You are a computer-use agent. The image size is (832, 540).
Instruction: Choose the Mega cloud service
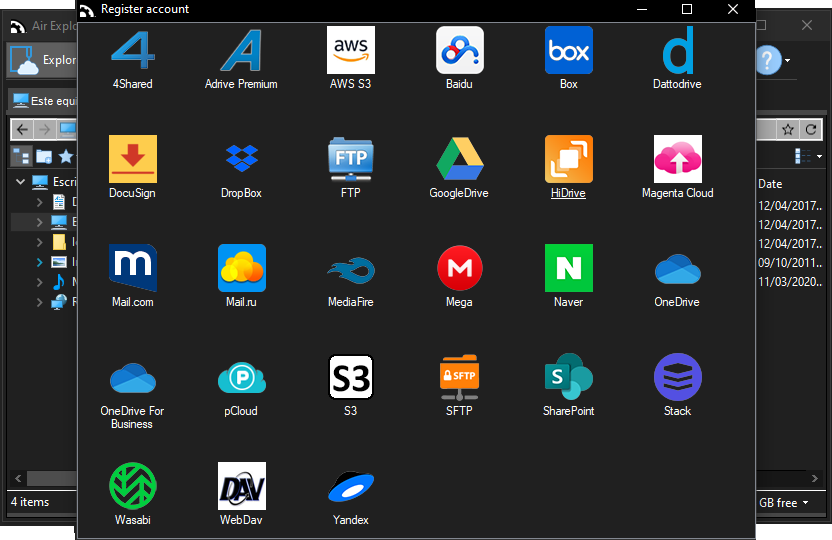[x=460, y=276]
